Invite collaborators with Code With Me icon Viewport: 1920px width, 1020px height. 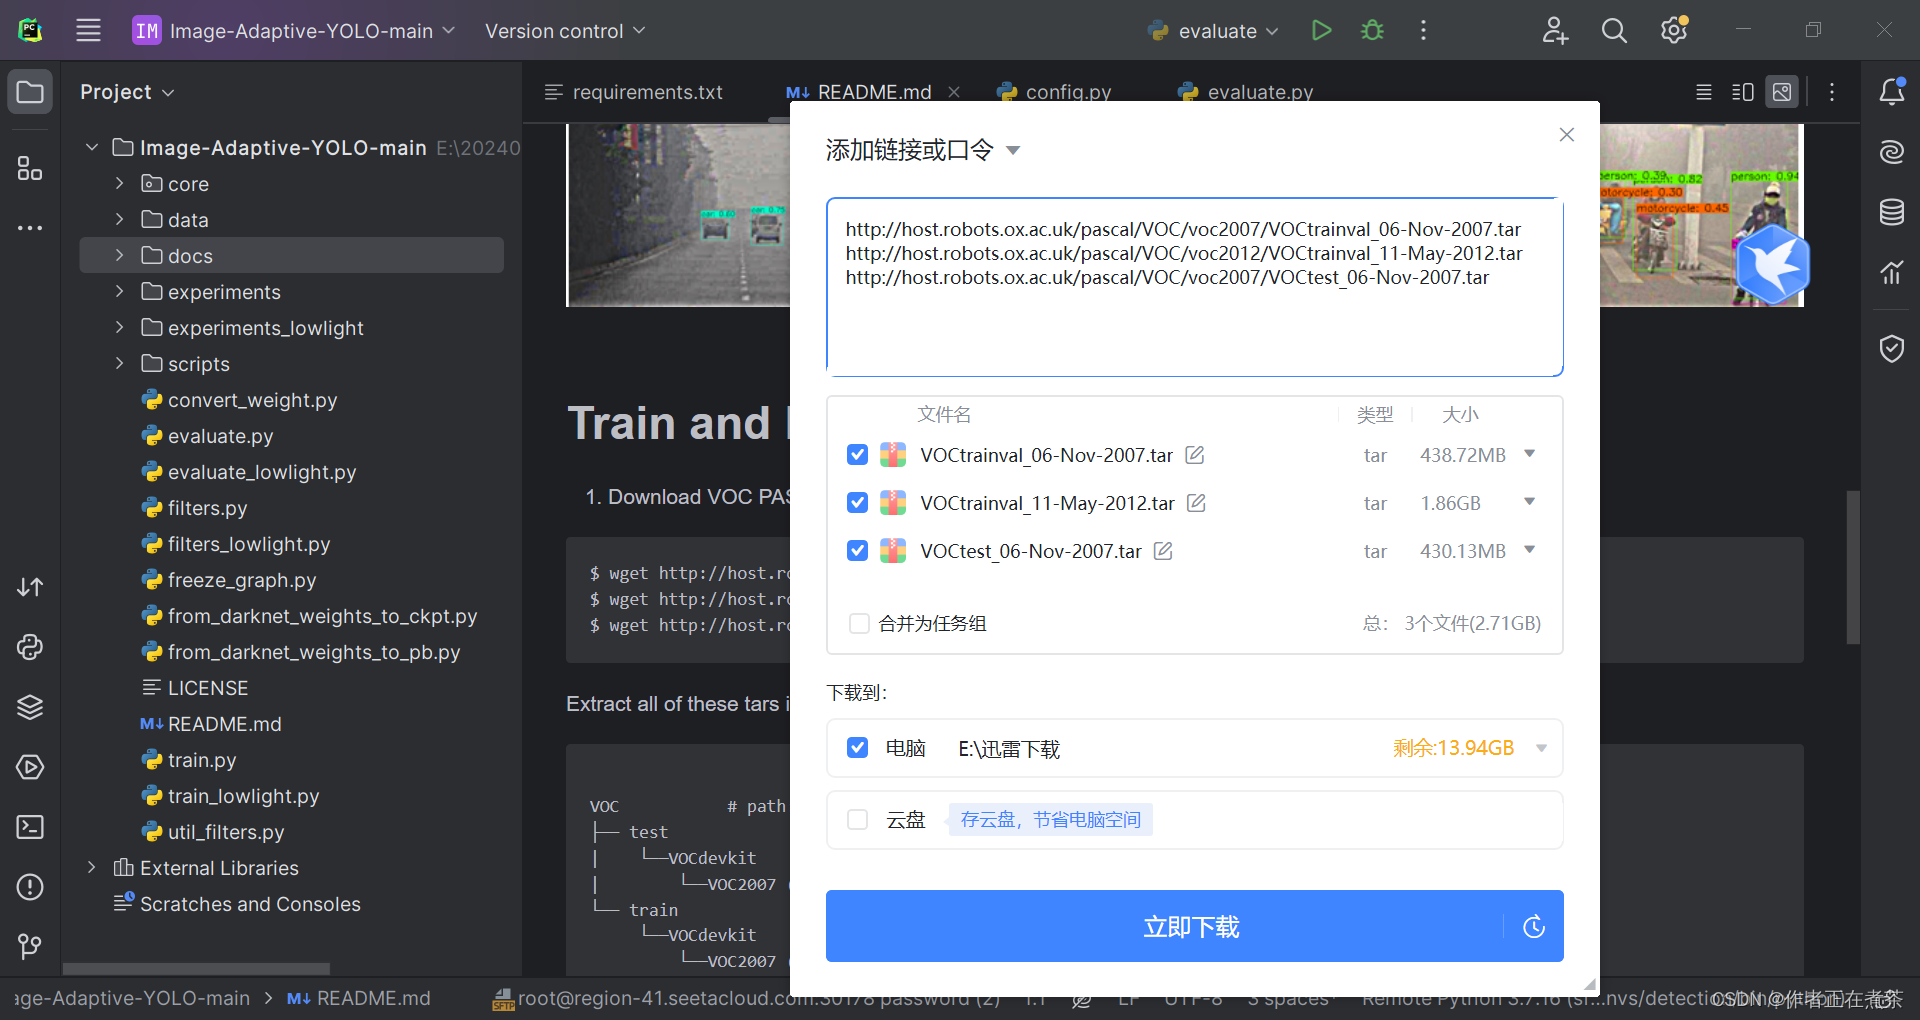(x=1554, y=30)
